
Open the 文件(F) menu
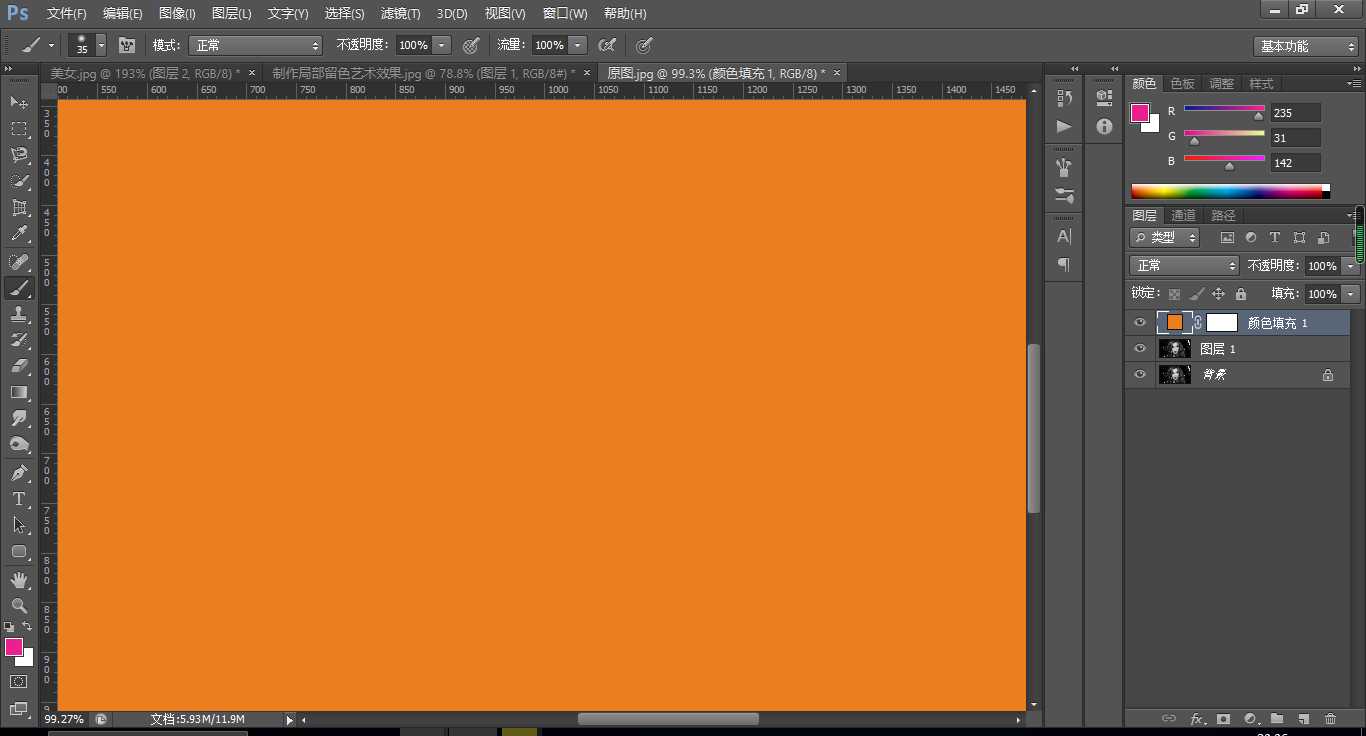[67, 14]
